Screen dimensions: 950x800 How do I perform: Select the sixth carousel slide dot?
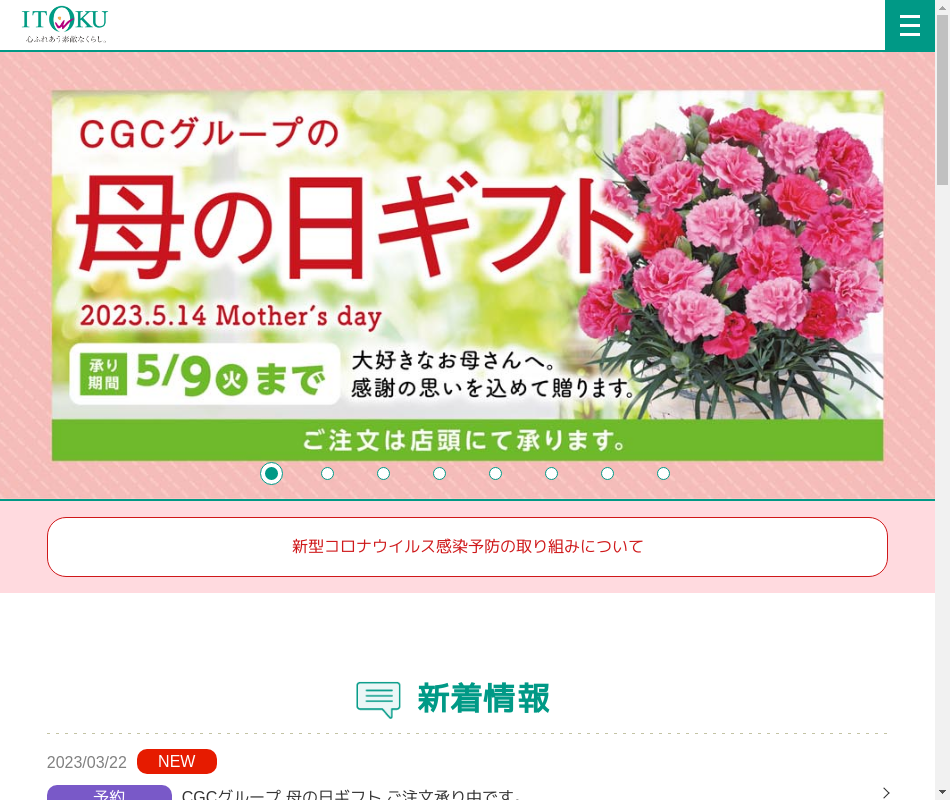point(551,473)
